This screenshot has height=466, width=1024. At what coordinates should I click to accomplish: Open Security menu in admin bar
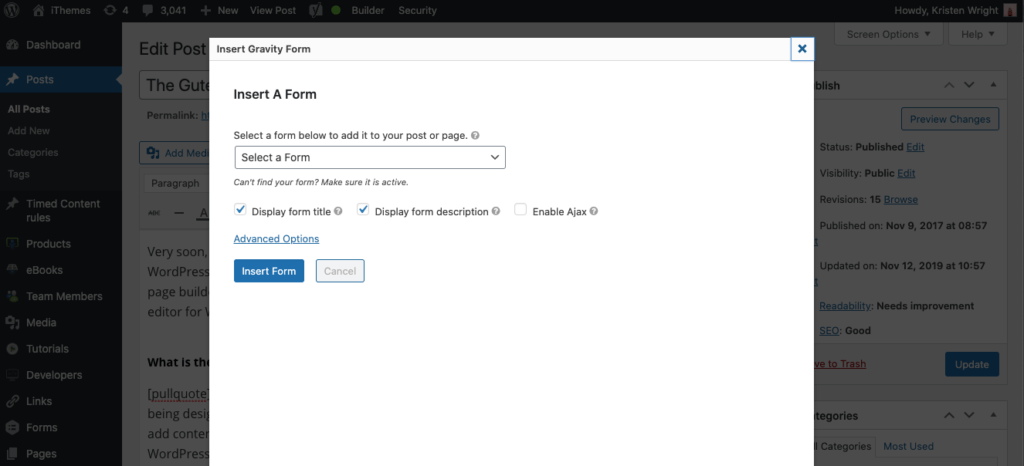click(x=417, y=10)
